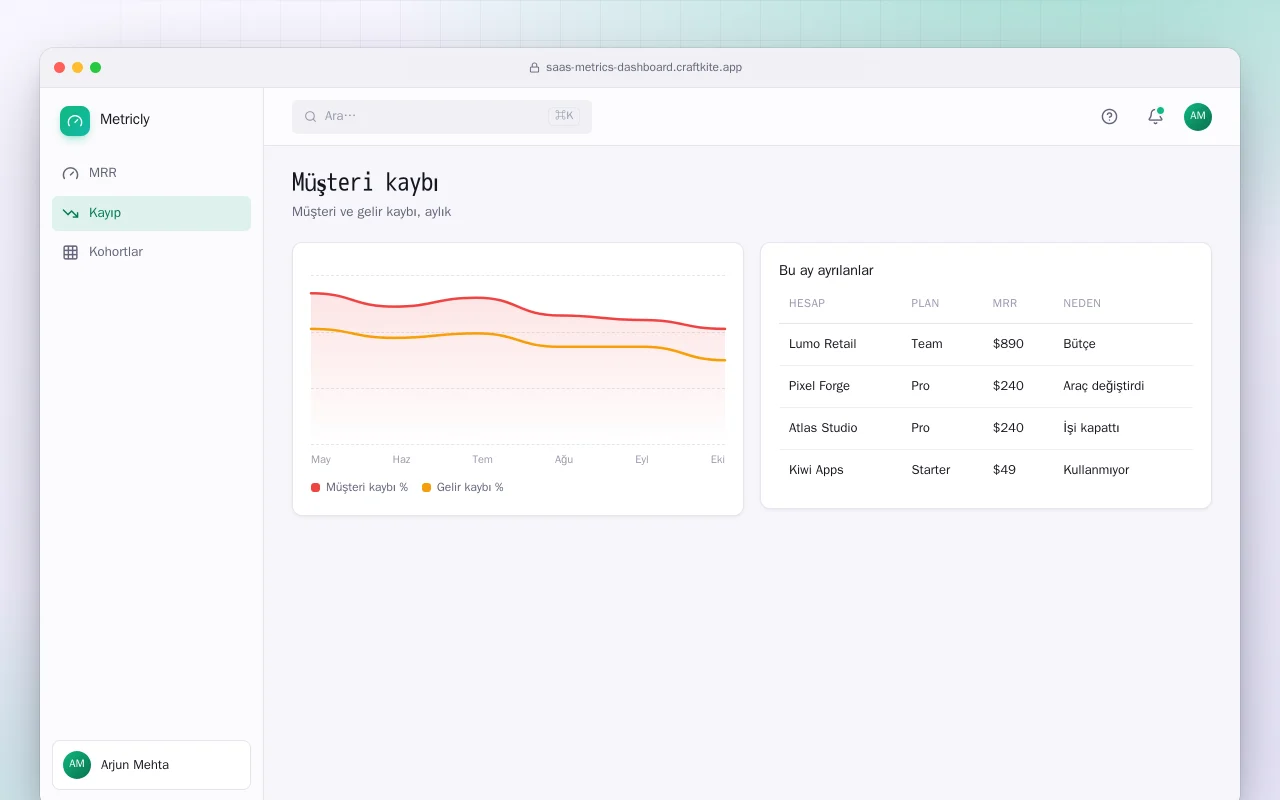Open the Arjun Mehta account card

(x=151, y=765)
